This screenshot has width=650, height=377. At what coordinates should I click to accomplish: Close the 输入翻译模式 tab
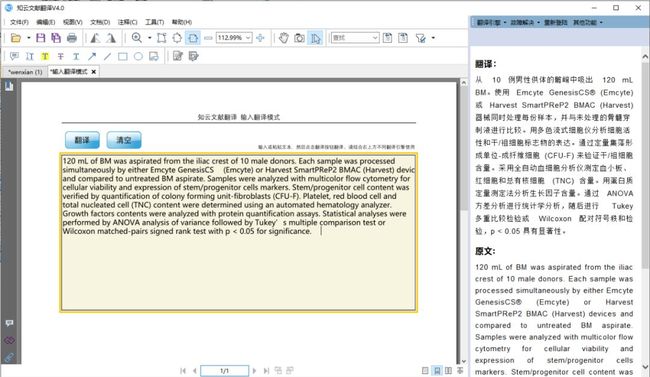point(94,72)
